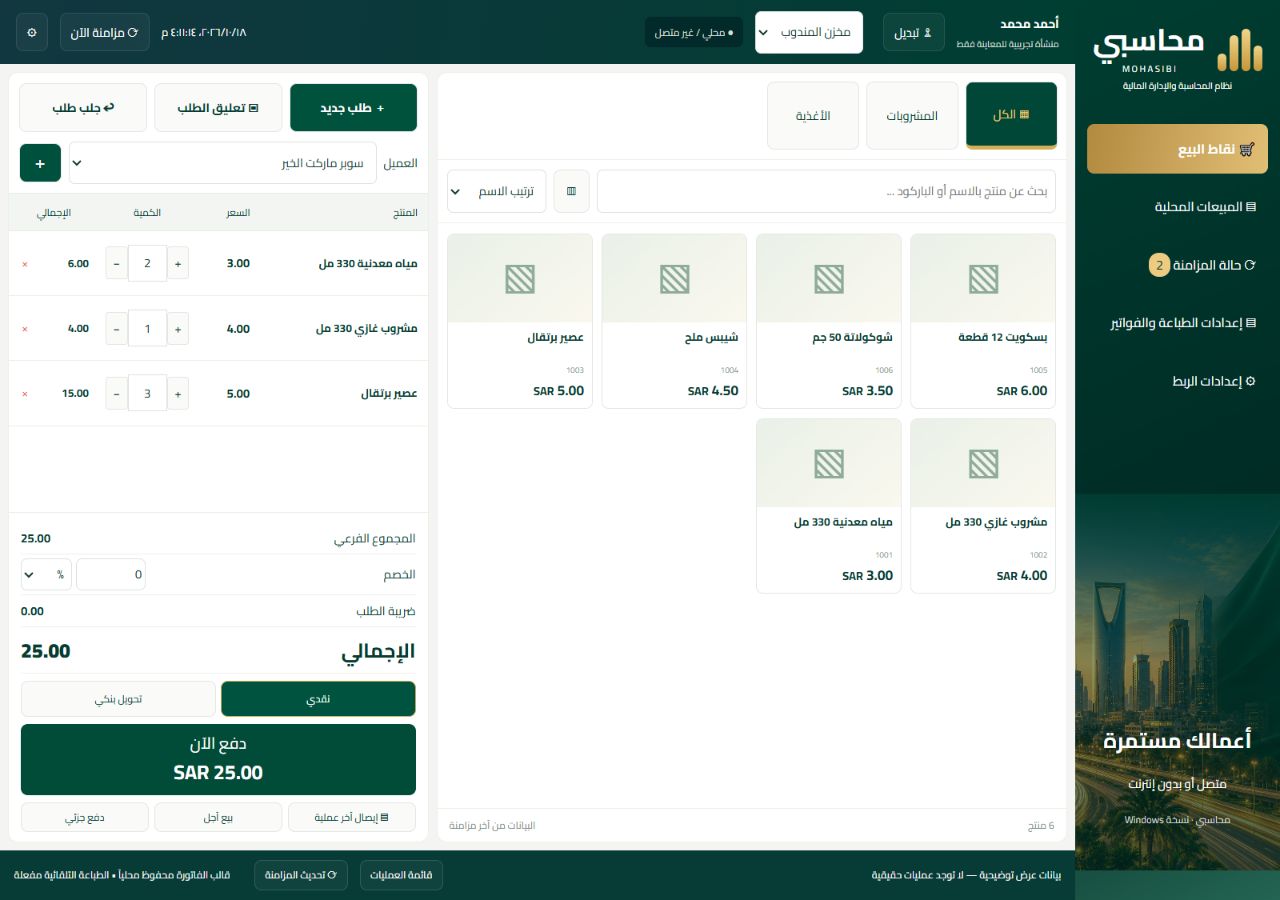Focus the product search field
The image size is (1280, 900).
click(x=826, y=191)
